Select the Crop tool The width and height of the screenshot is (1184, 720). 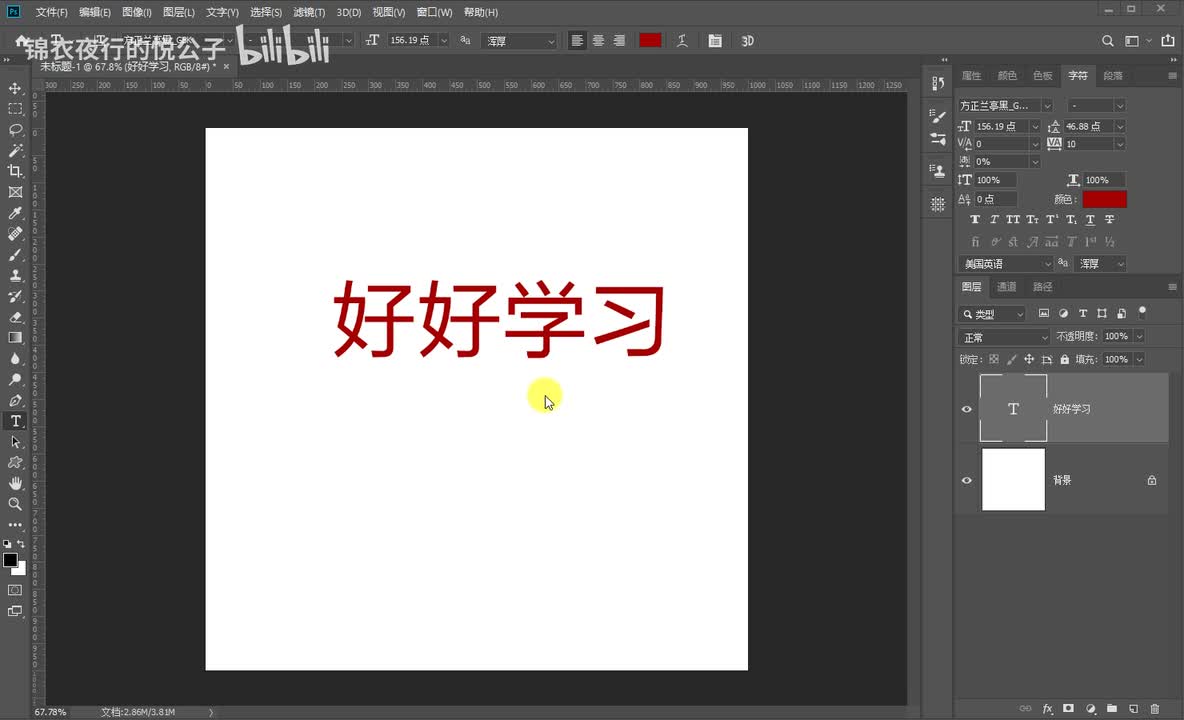(15, 171)
